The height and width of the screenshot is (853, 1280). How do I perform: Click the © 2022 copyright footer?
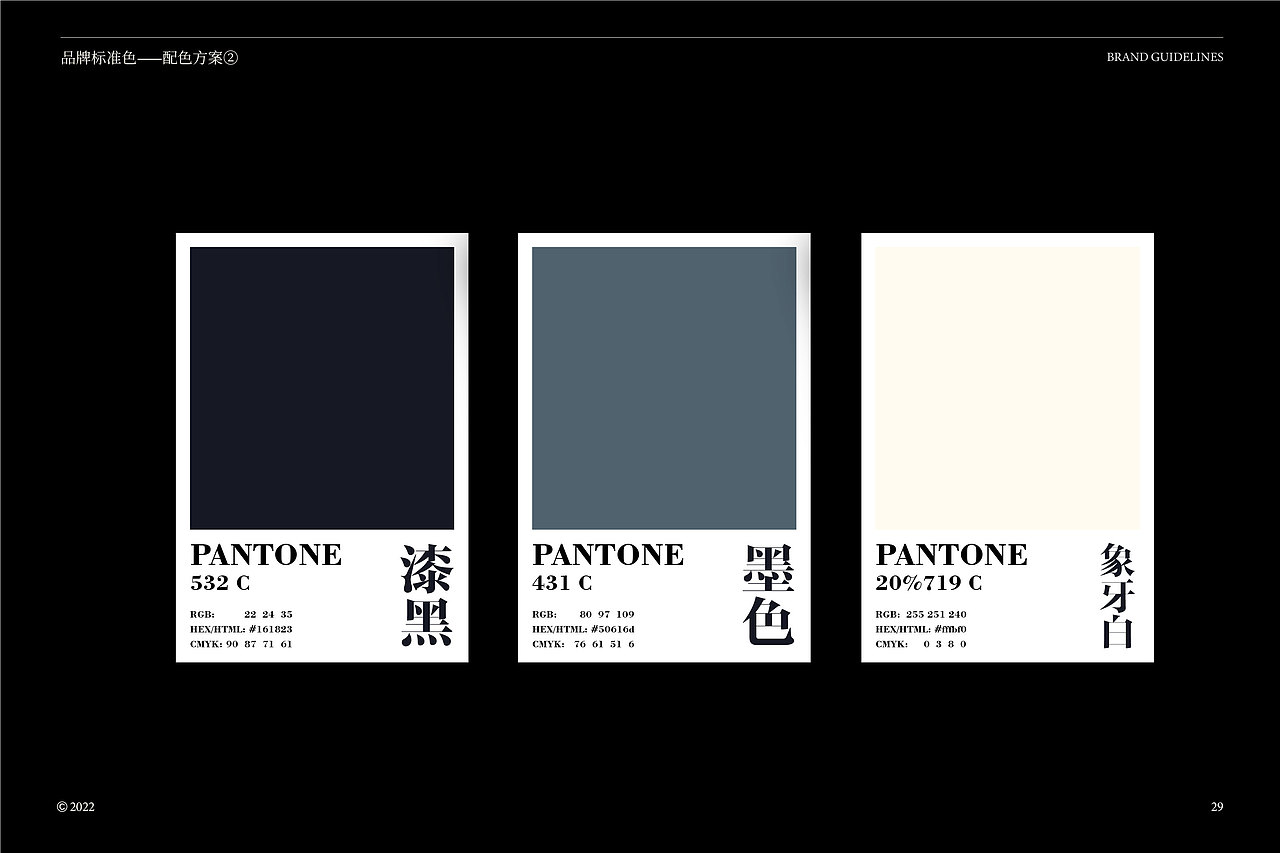76,807
